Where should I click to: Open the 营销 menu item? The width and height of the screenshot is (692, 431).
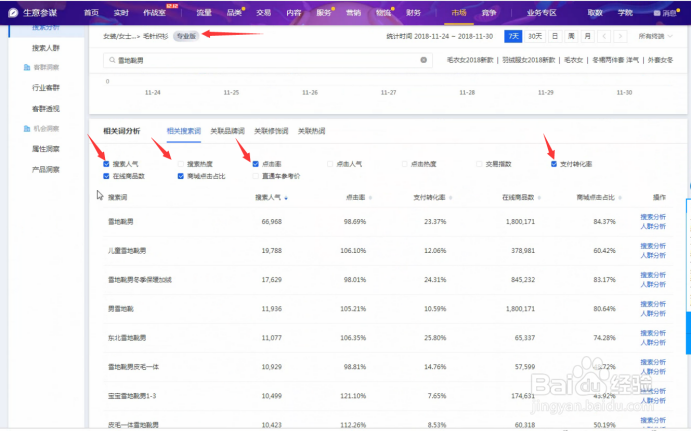[x=354, y=13]
